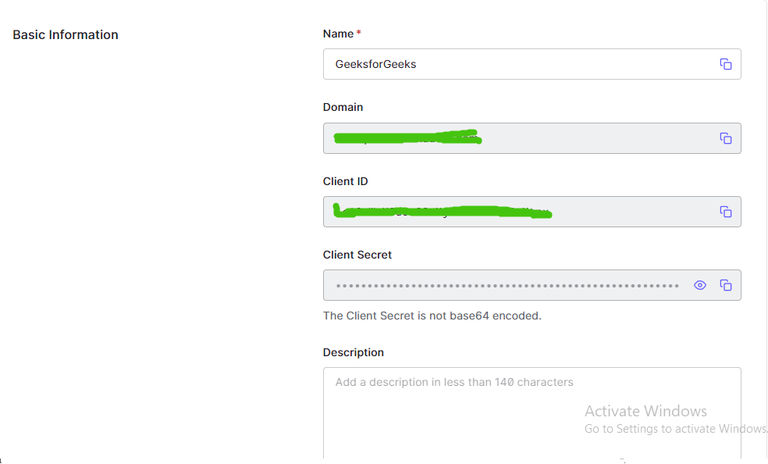Click the Description label

click(x=353, y=352)
